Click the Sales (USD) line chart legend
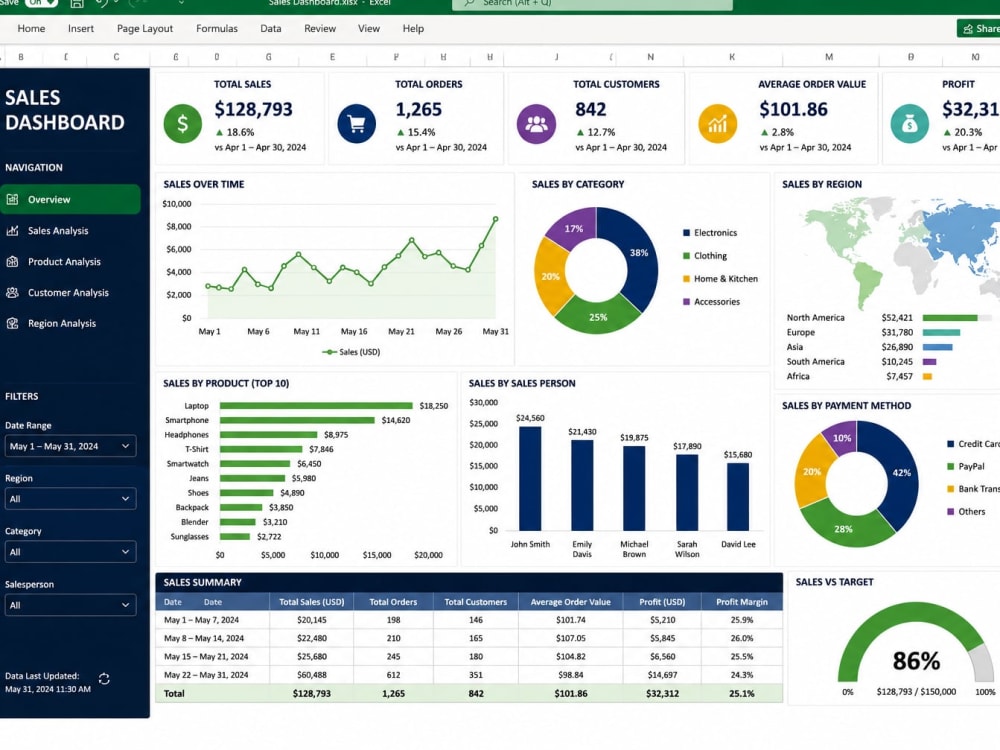 [351, 352]
